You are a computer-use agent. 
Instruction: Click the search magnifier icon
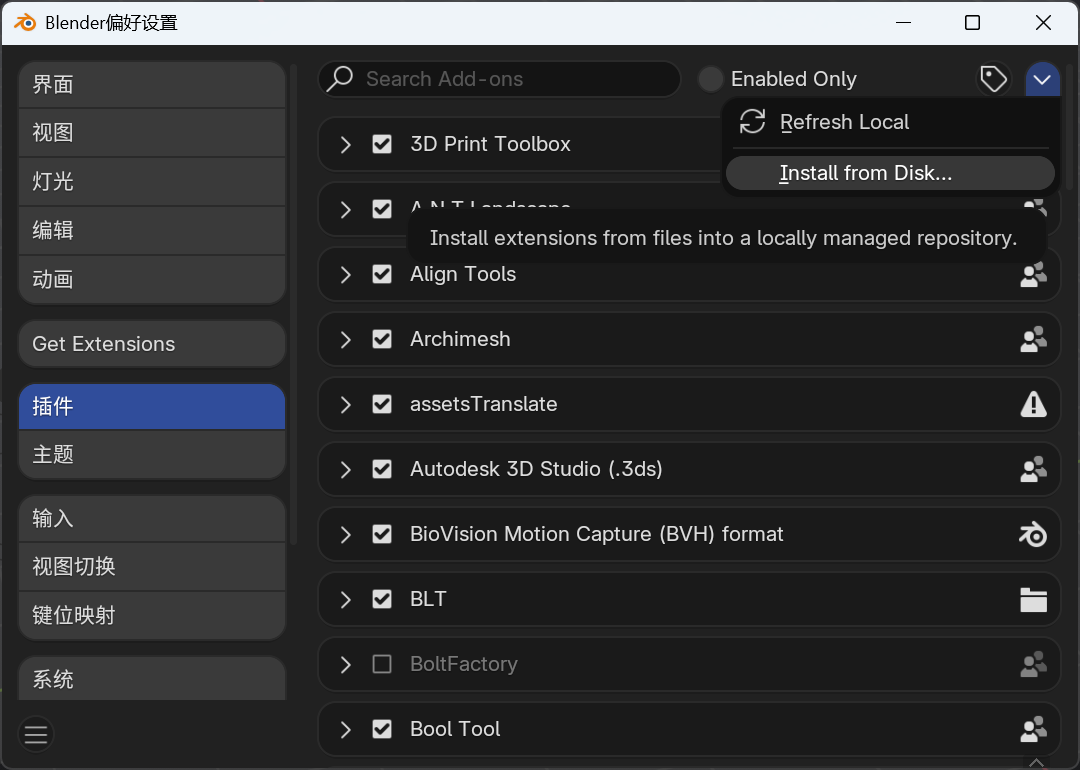coord(340,79)
